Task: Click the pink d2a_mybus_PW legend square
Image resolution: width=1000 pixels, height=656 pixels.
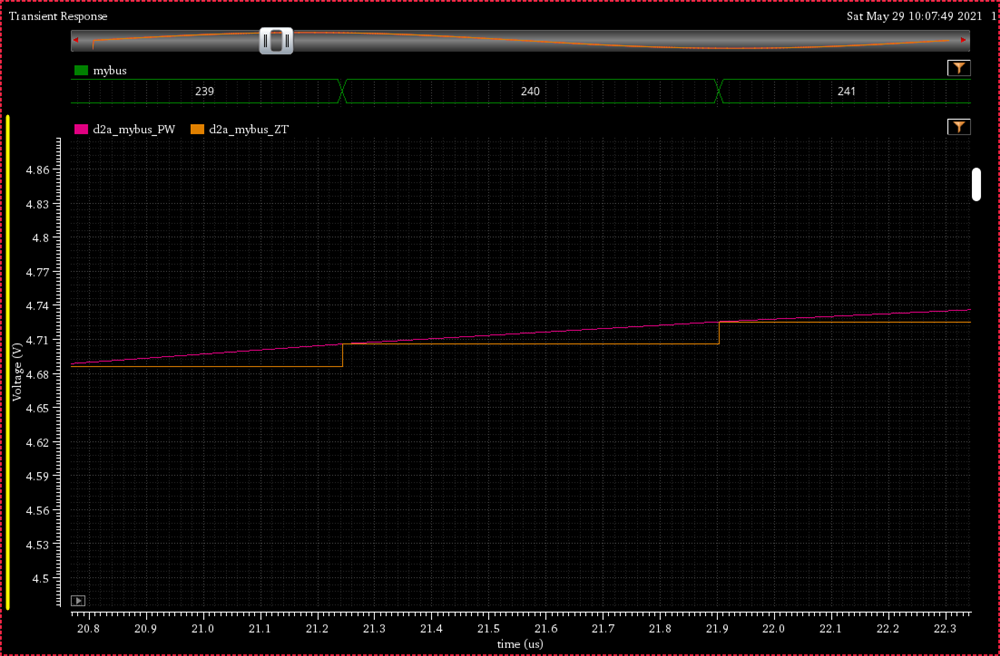Action: (x=81, y=128)
